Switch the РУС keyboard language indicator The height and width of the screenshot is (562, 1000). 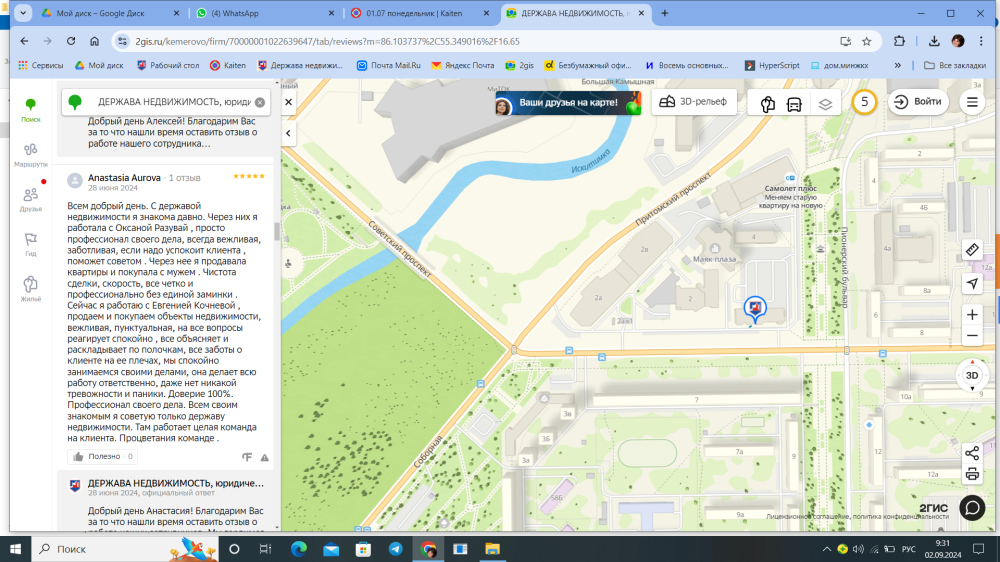tap(909, 549)
